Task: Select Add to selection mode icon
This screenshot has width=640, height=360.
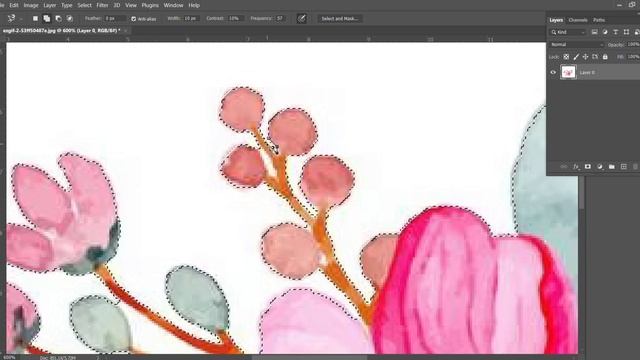Action: 47,18
